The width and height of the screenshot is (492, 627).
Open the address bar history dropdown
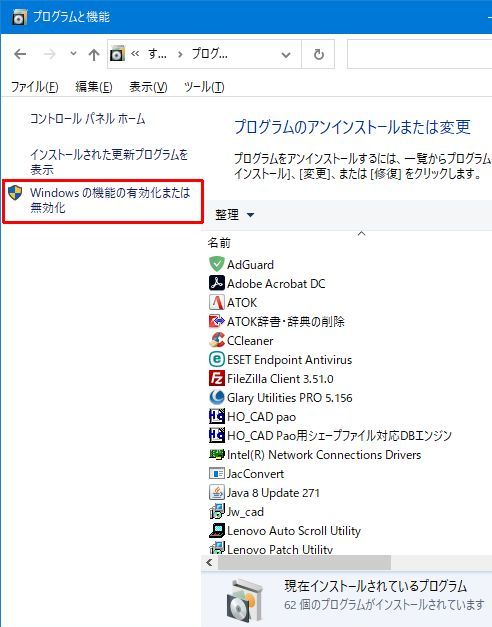point(286,54)
